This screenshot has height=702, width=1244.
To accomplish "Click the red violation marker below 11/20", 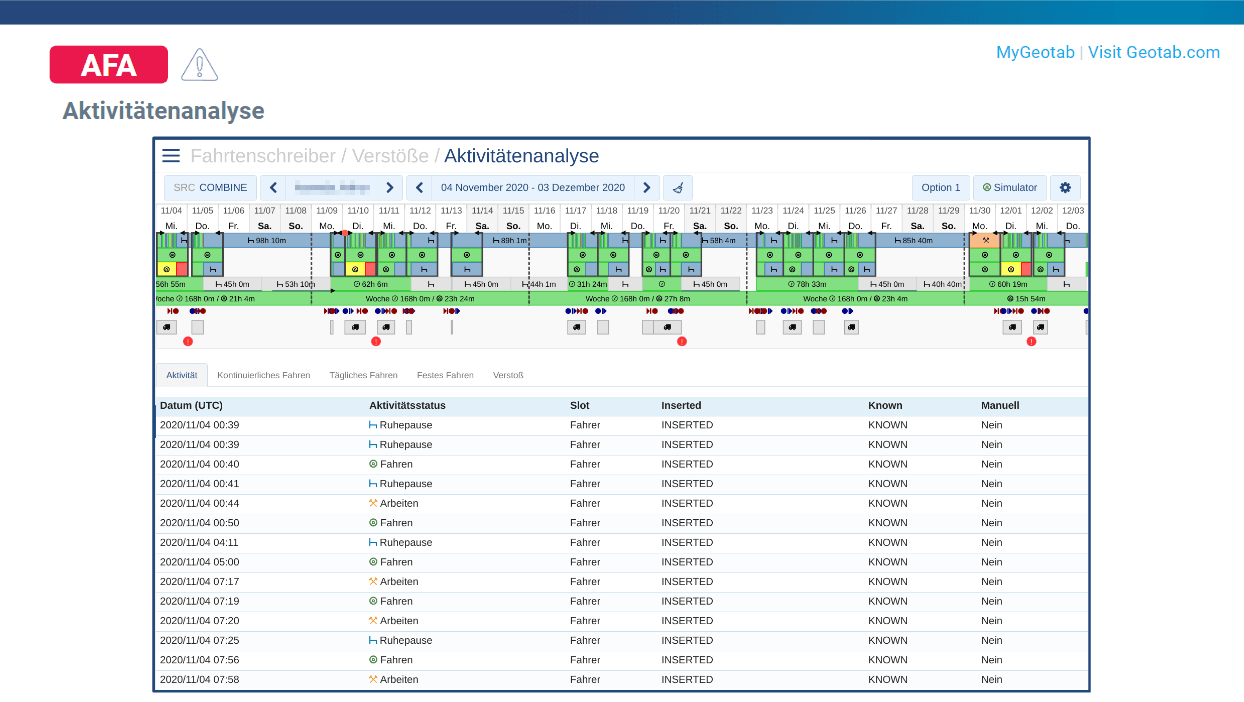I will click(x=682, y=342).
